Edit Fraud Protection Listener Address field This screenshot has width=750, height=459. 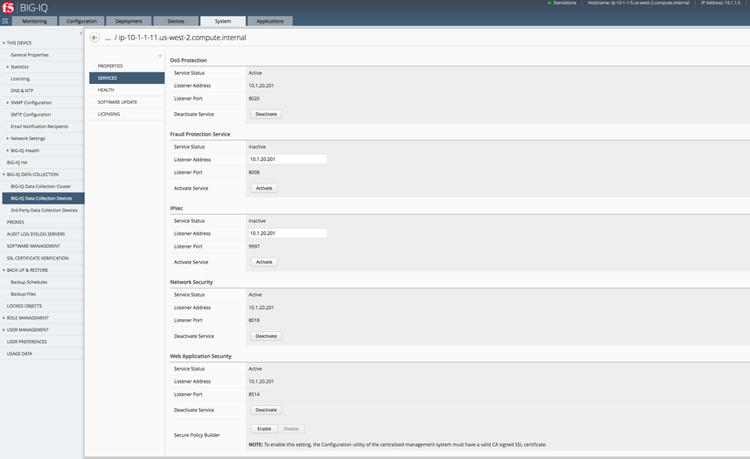[287, 159]
